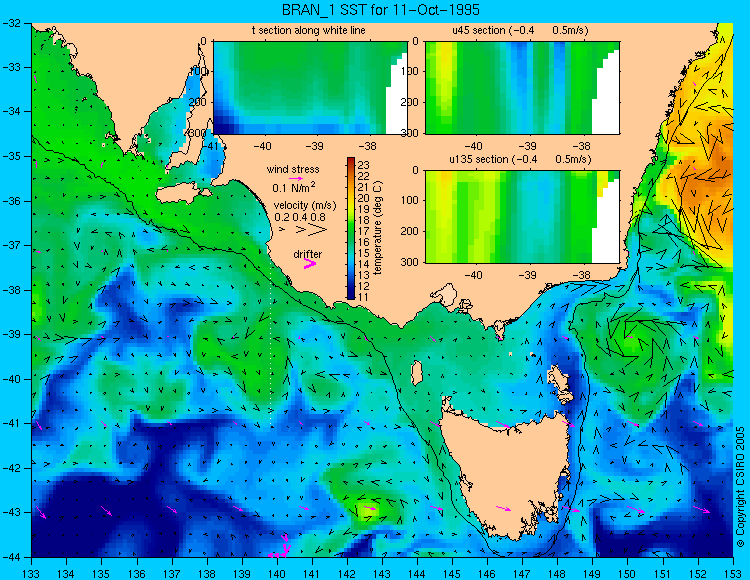Click the colorbar tick value 14

click(x=364, y=264)
